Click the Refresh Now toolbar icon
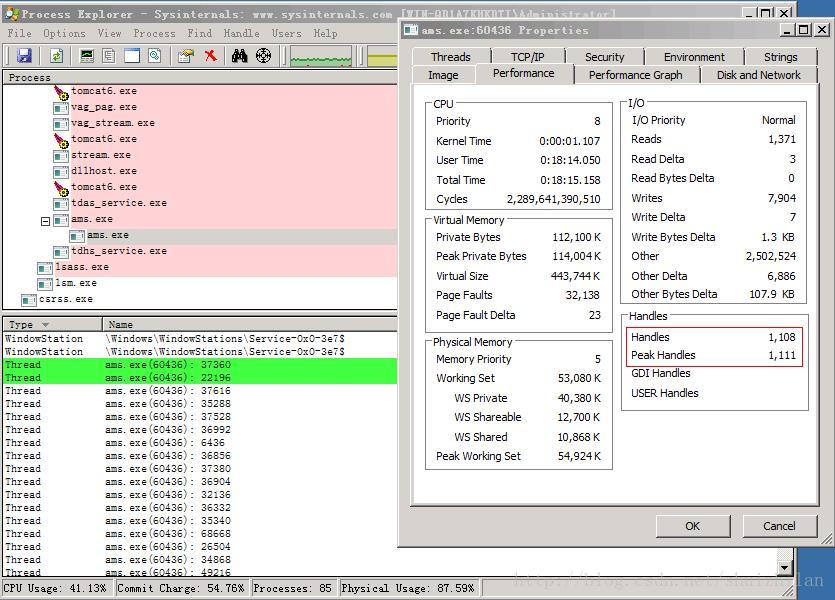 (x=56, y=55)
